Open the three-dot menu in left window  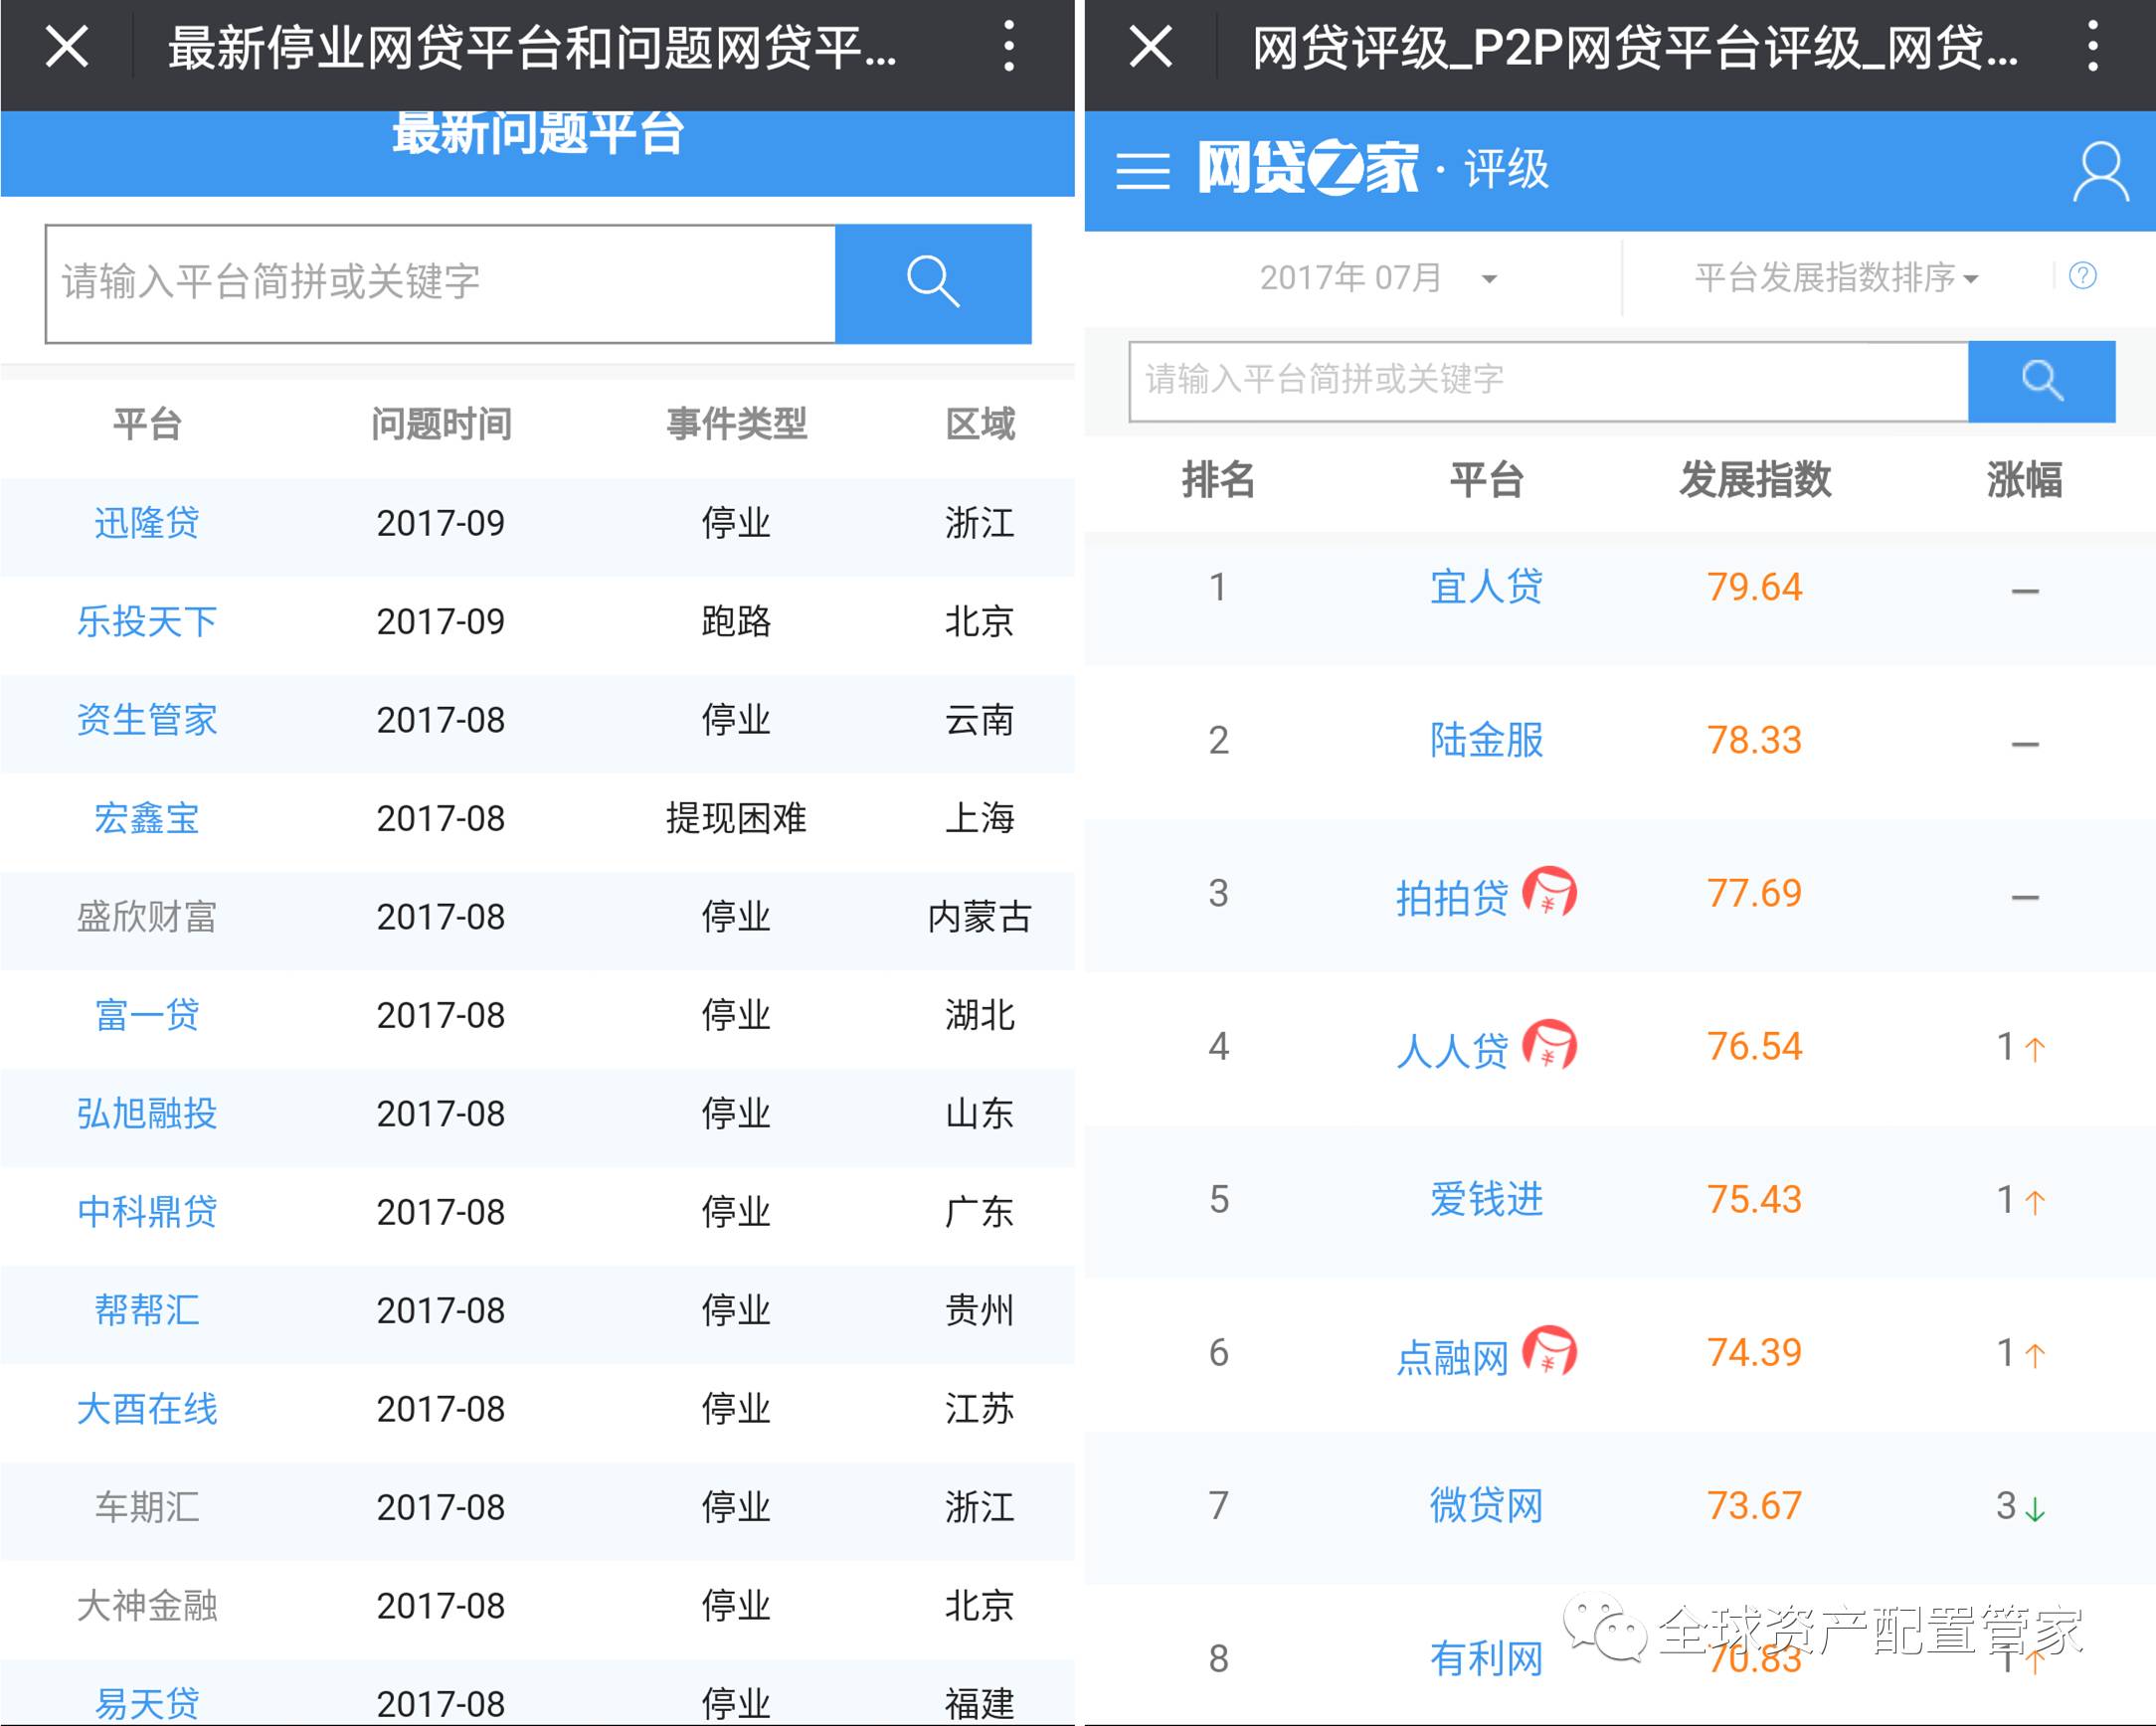click(x=1009, y=47)
